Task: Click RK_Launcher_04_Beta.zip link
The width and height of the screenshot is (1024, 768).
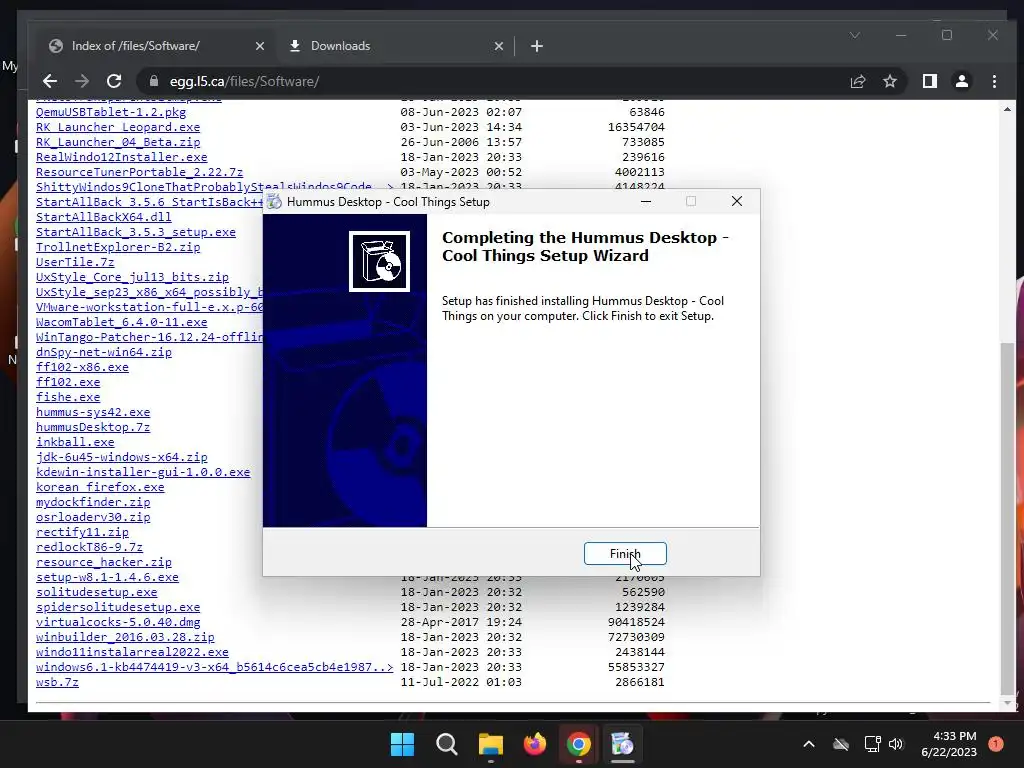Action: (118, 142)
